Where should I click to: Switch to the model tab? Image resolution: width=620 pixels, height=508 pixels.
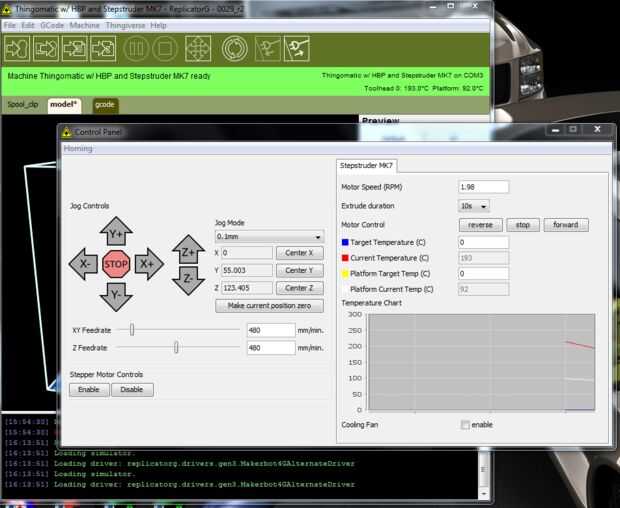click(x=64, y=105)
